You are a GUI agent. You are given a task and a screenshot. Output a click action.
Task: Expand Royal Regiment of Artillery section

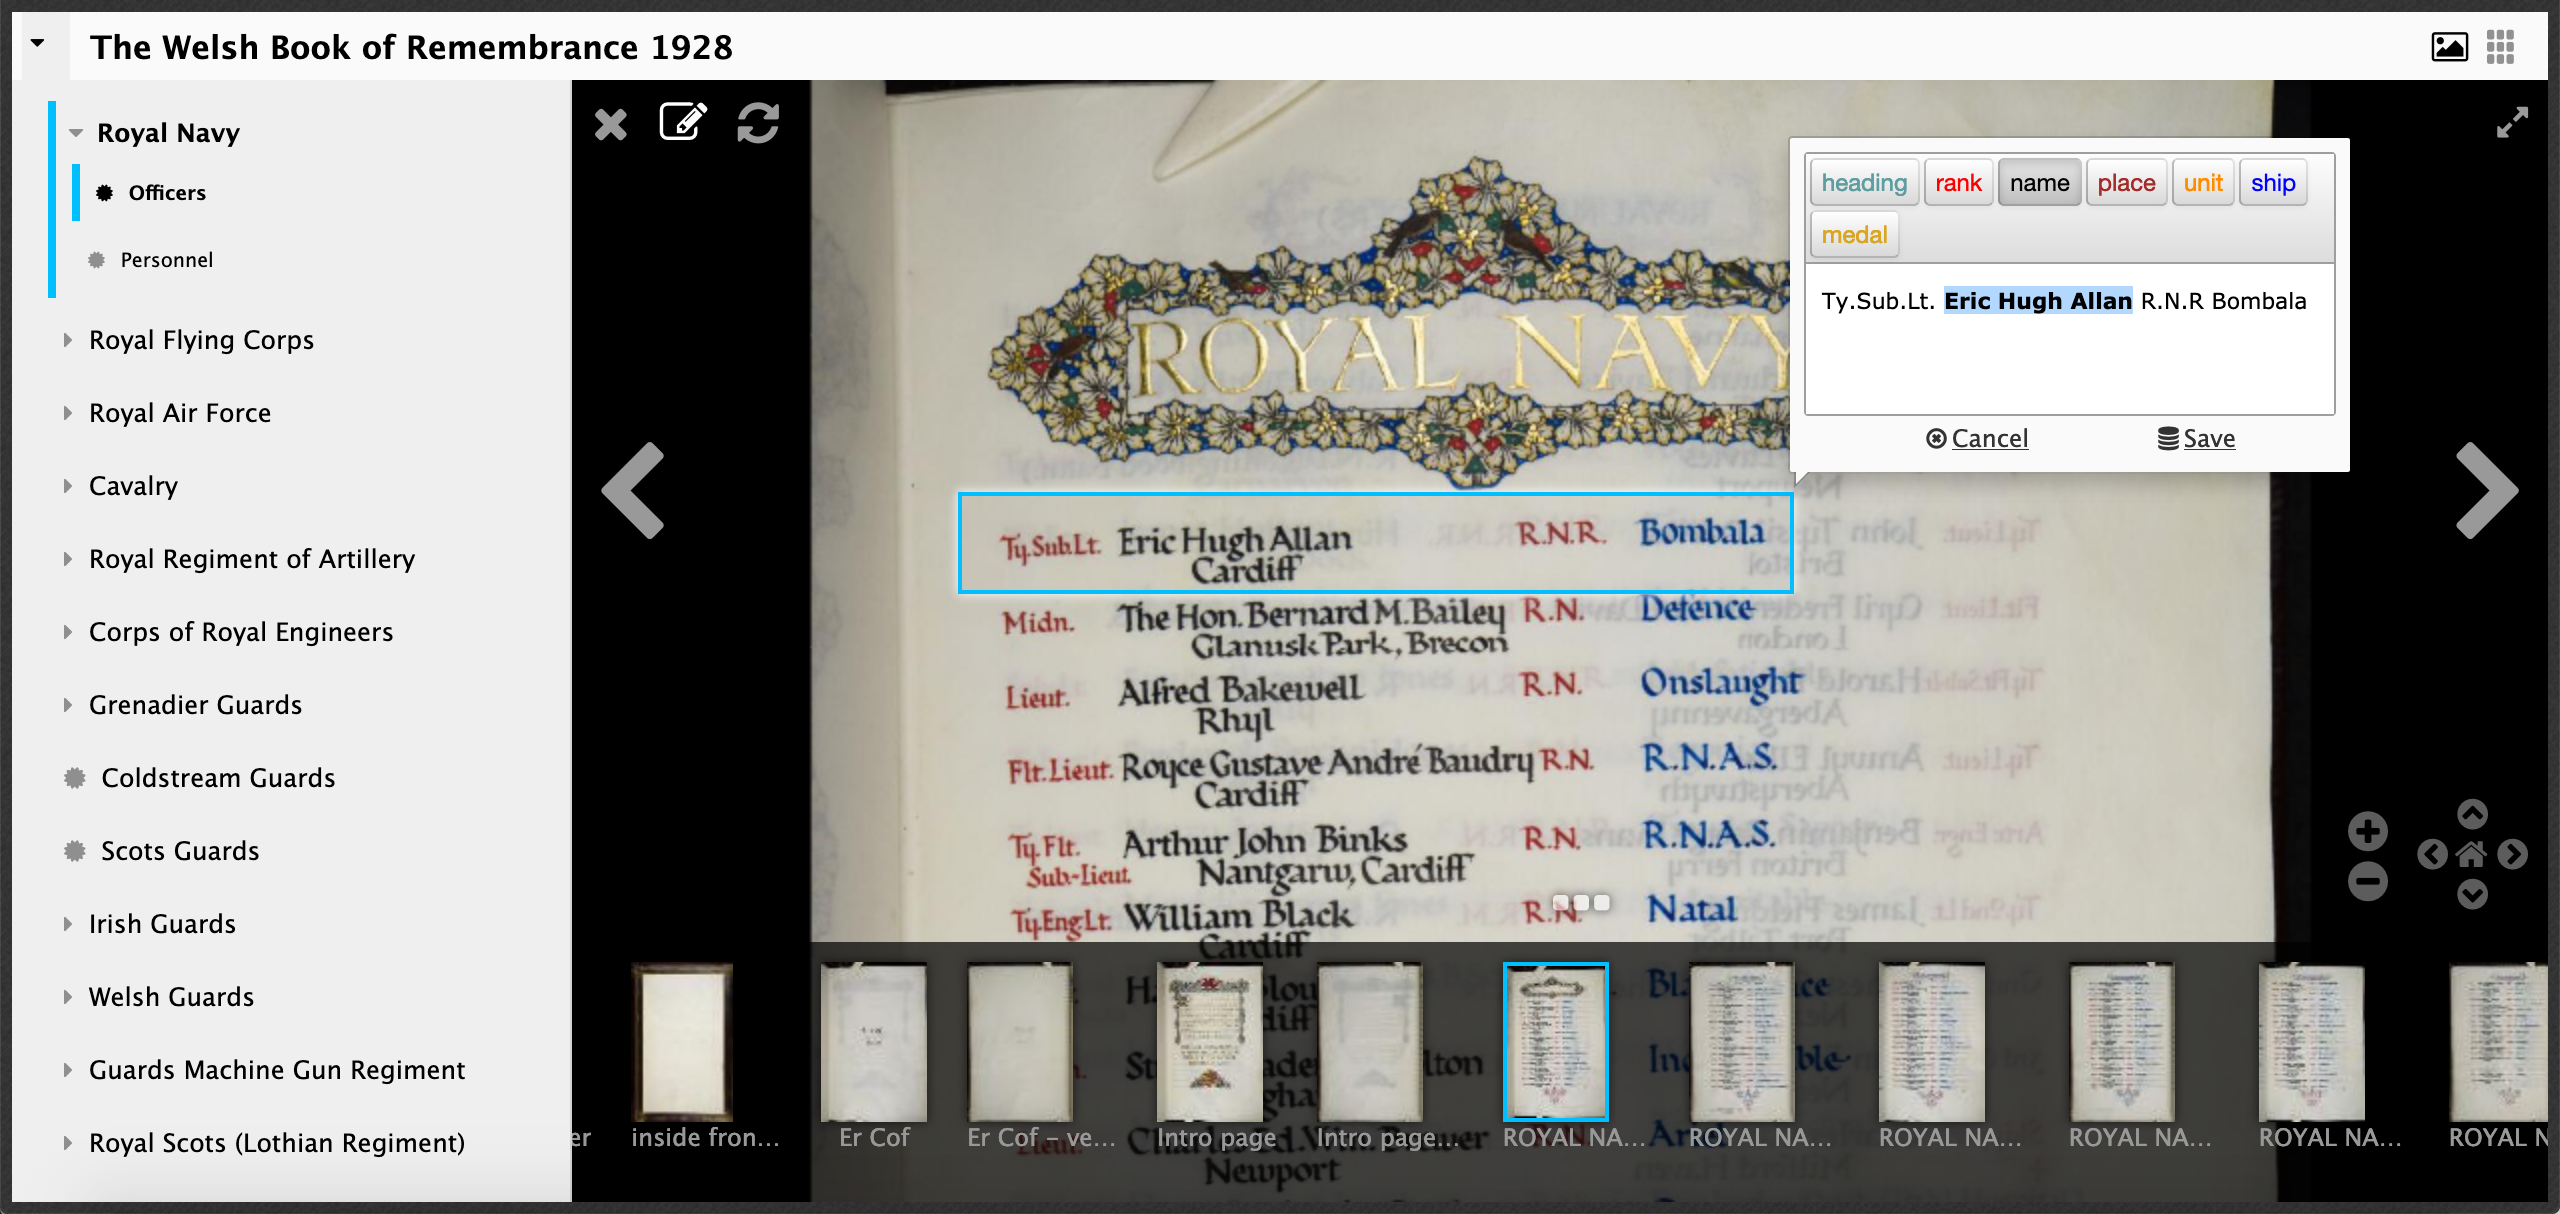68,559
